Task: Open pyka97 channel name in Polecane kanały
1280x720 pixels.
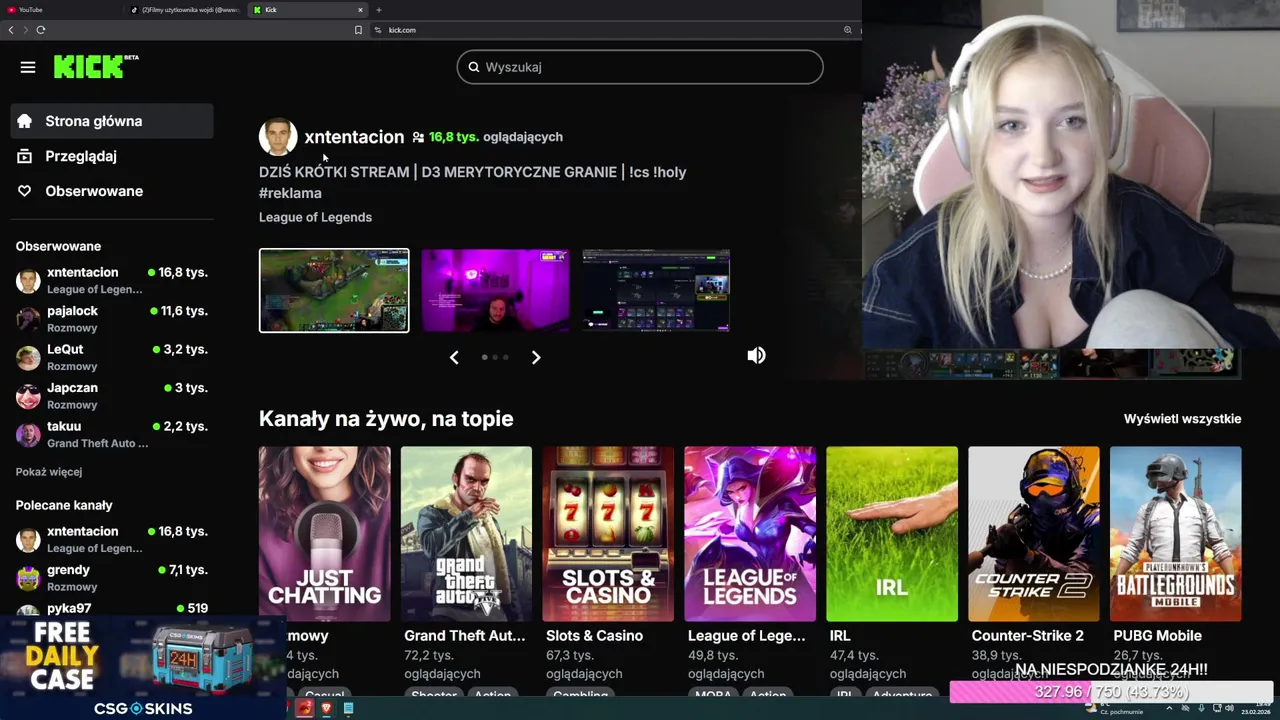Action: click(x=69, y=608)
